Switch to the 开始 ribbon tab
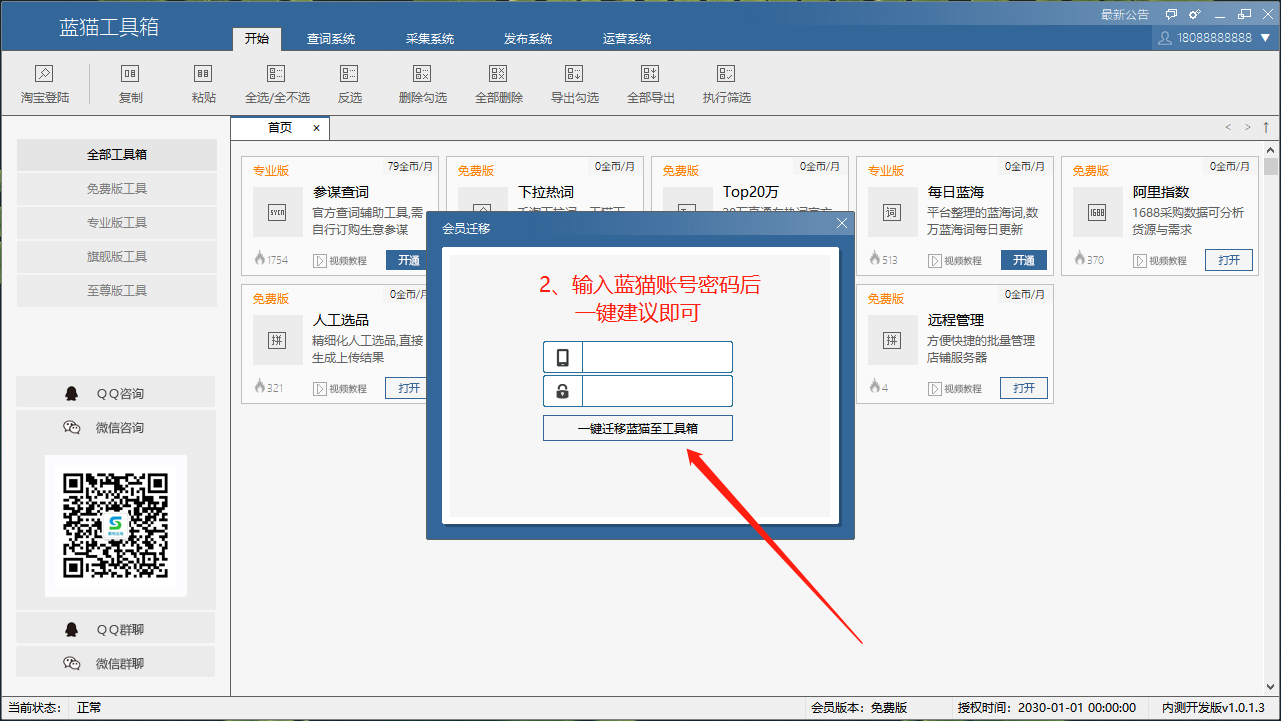 pyautogui.click(x=256, y=39)
